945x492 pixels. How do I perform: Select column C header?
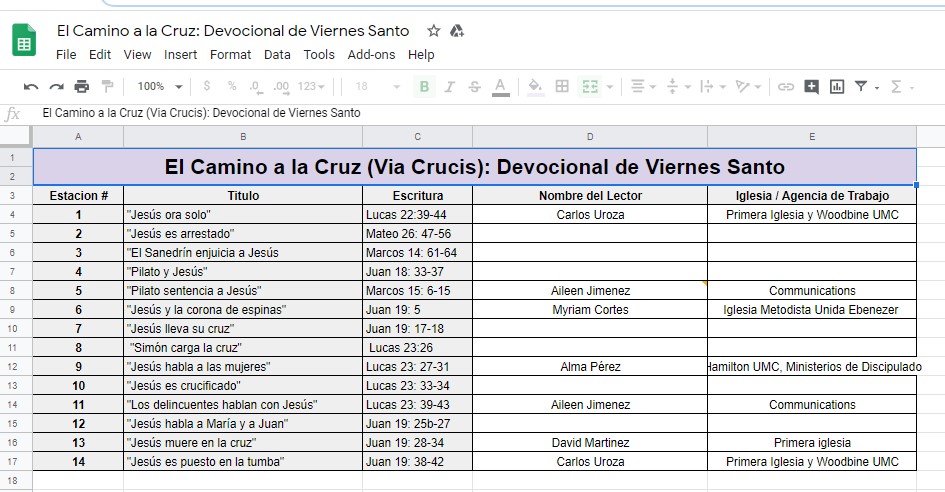[x=417, y=136]
